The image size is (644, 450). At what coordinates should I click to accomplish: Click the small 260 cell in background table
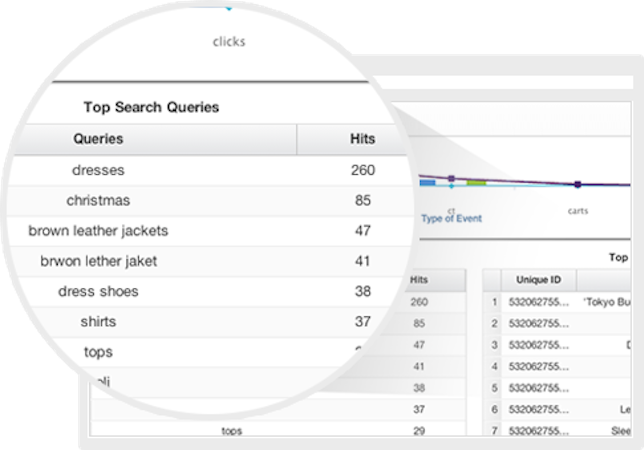point(419,302)
